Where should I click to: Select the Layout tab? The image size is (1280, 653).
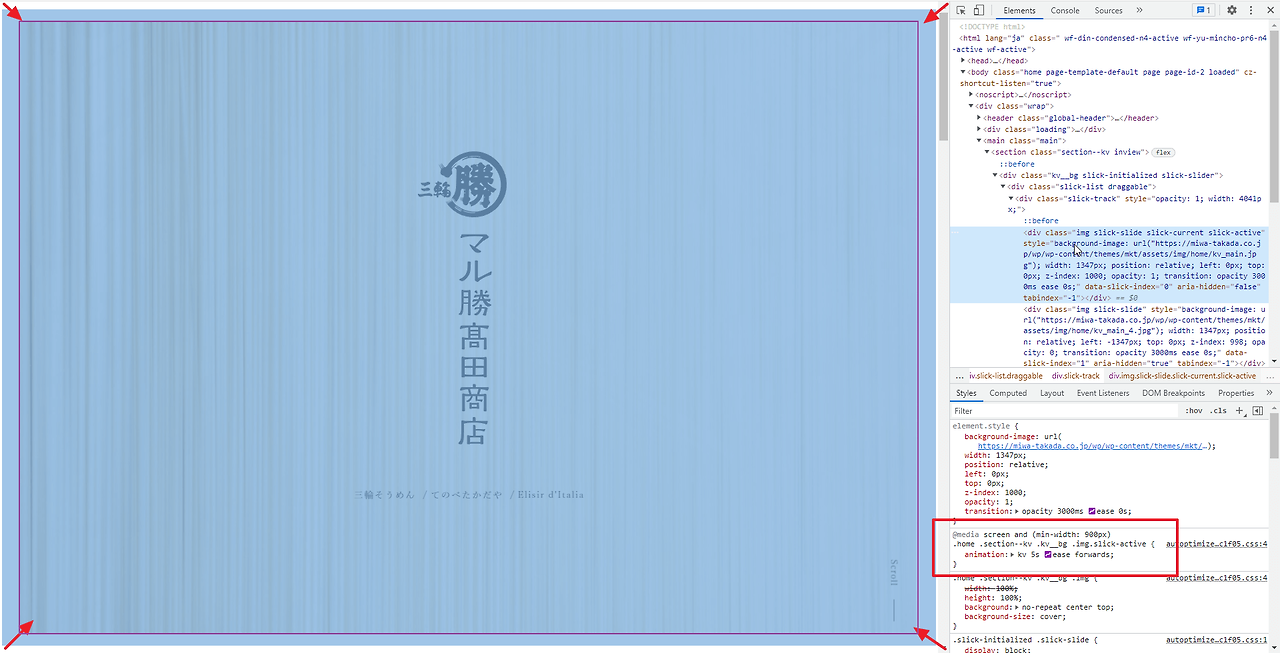(x=1052, y=393)
